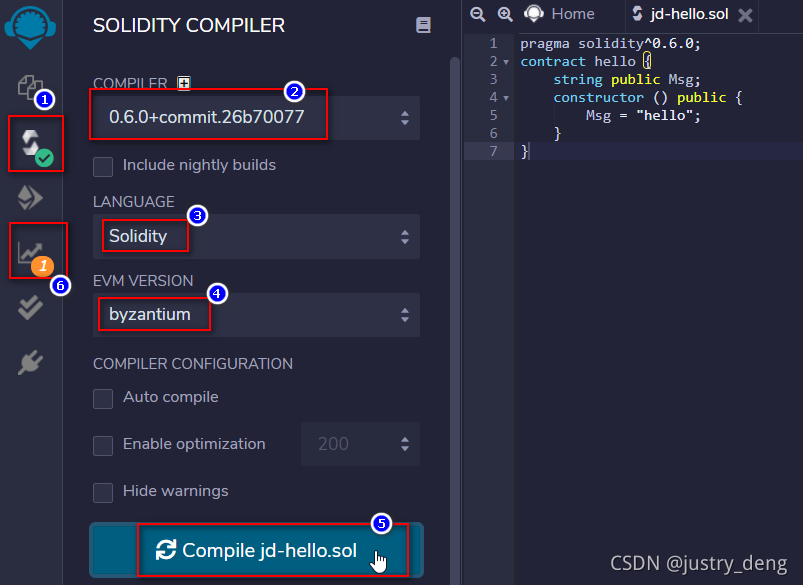Click 'string public Msg;' code line
Screen dimensions: 803x585
(x=627, y=79)
